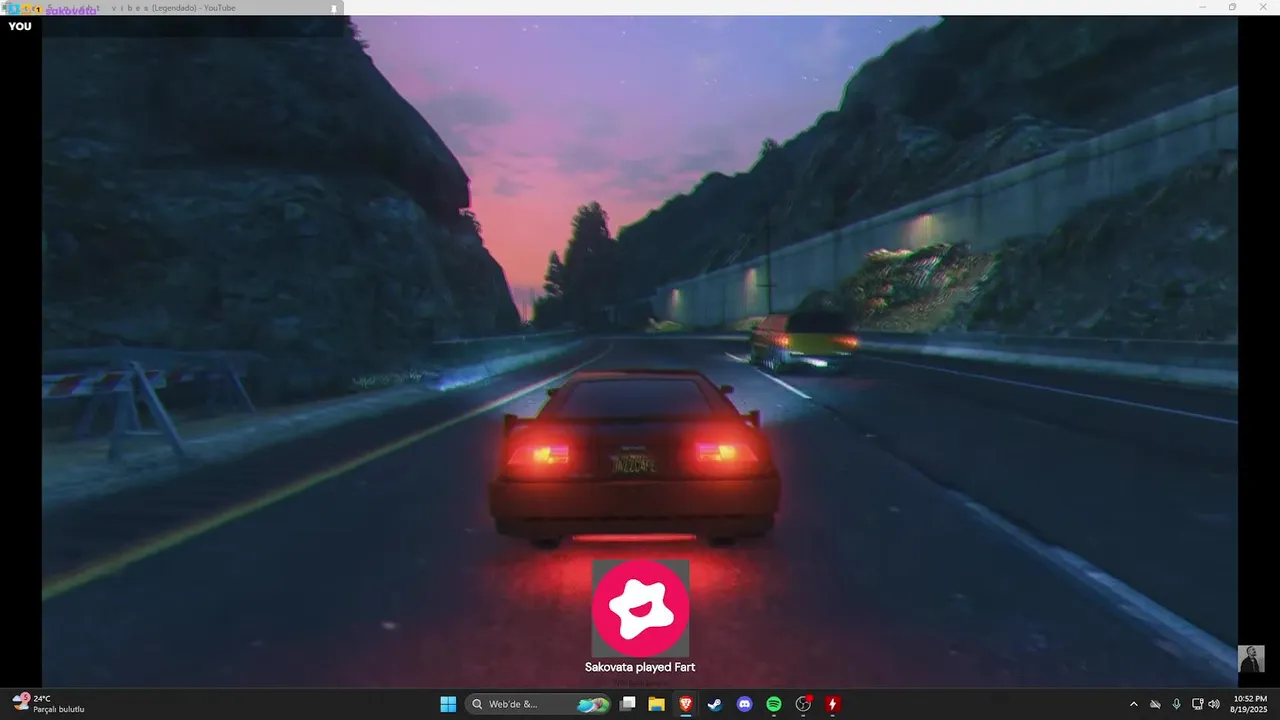Click the portrait thumbnail in the video corner

[1251, 659]
